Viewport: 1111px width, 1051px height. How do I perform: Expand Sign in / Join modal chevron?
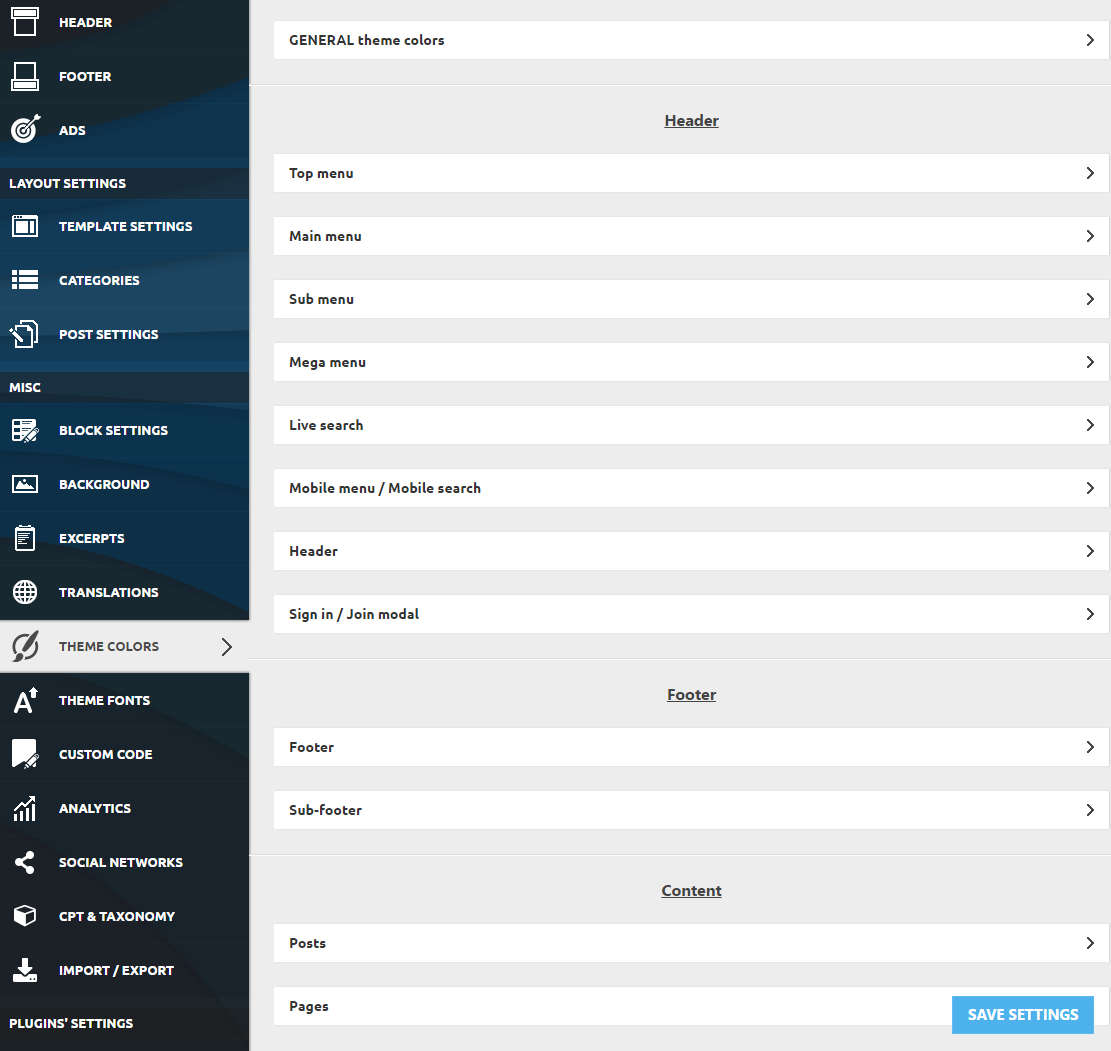click(1090, 614)
